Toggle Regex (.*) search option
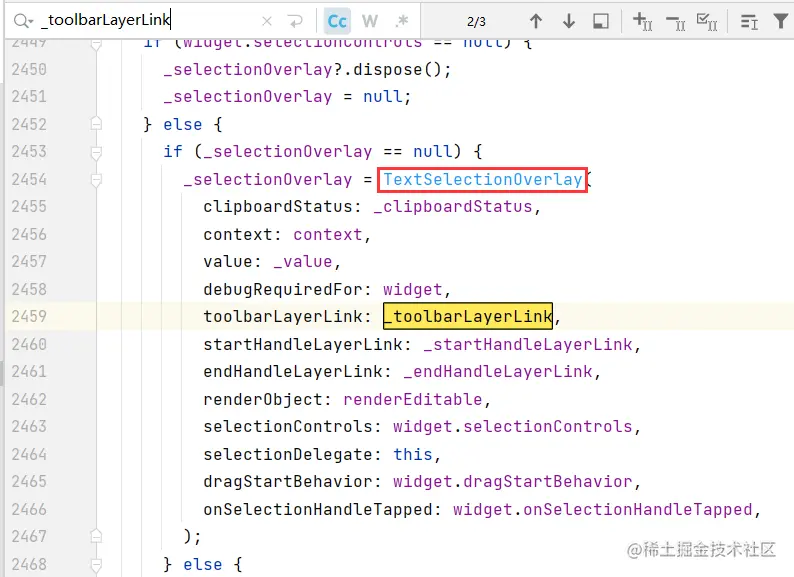 pyautogui.click(x=402, y=21)
